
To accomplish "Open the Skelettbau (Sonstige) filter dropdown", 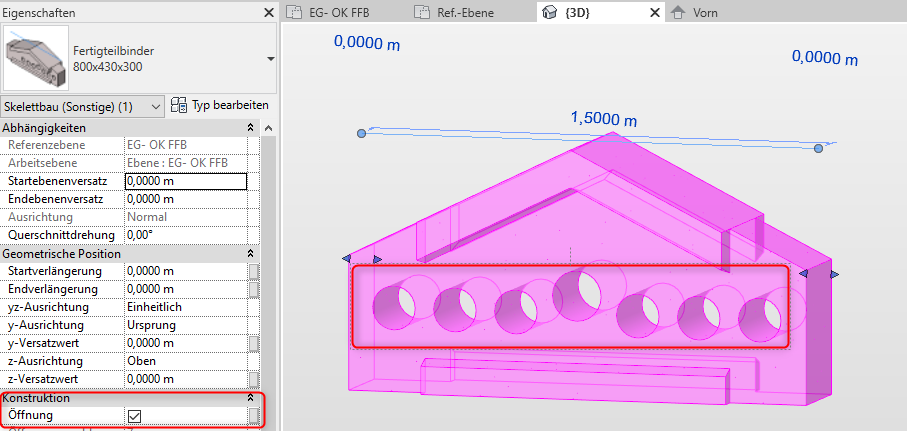I will pyautogui.click(x=154, y=106).
